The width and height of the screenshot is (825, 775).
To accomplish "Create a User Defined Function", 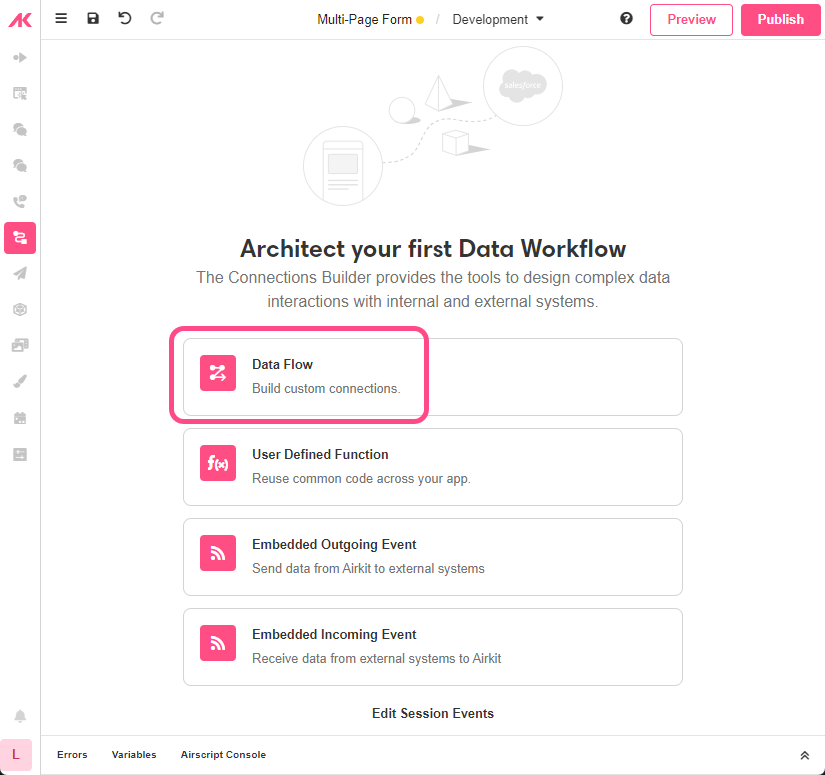I will pos(432,467).
